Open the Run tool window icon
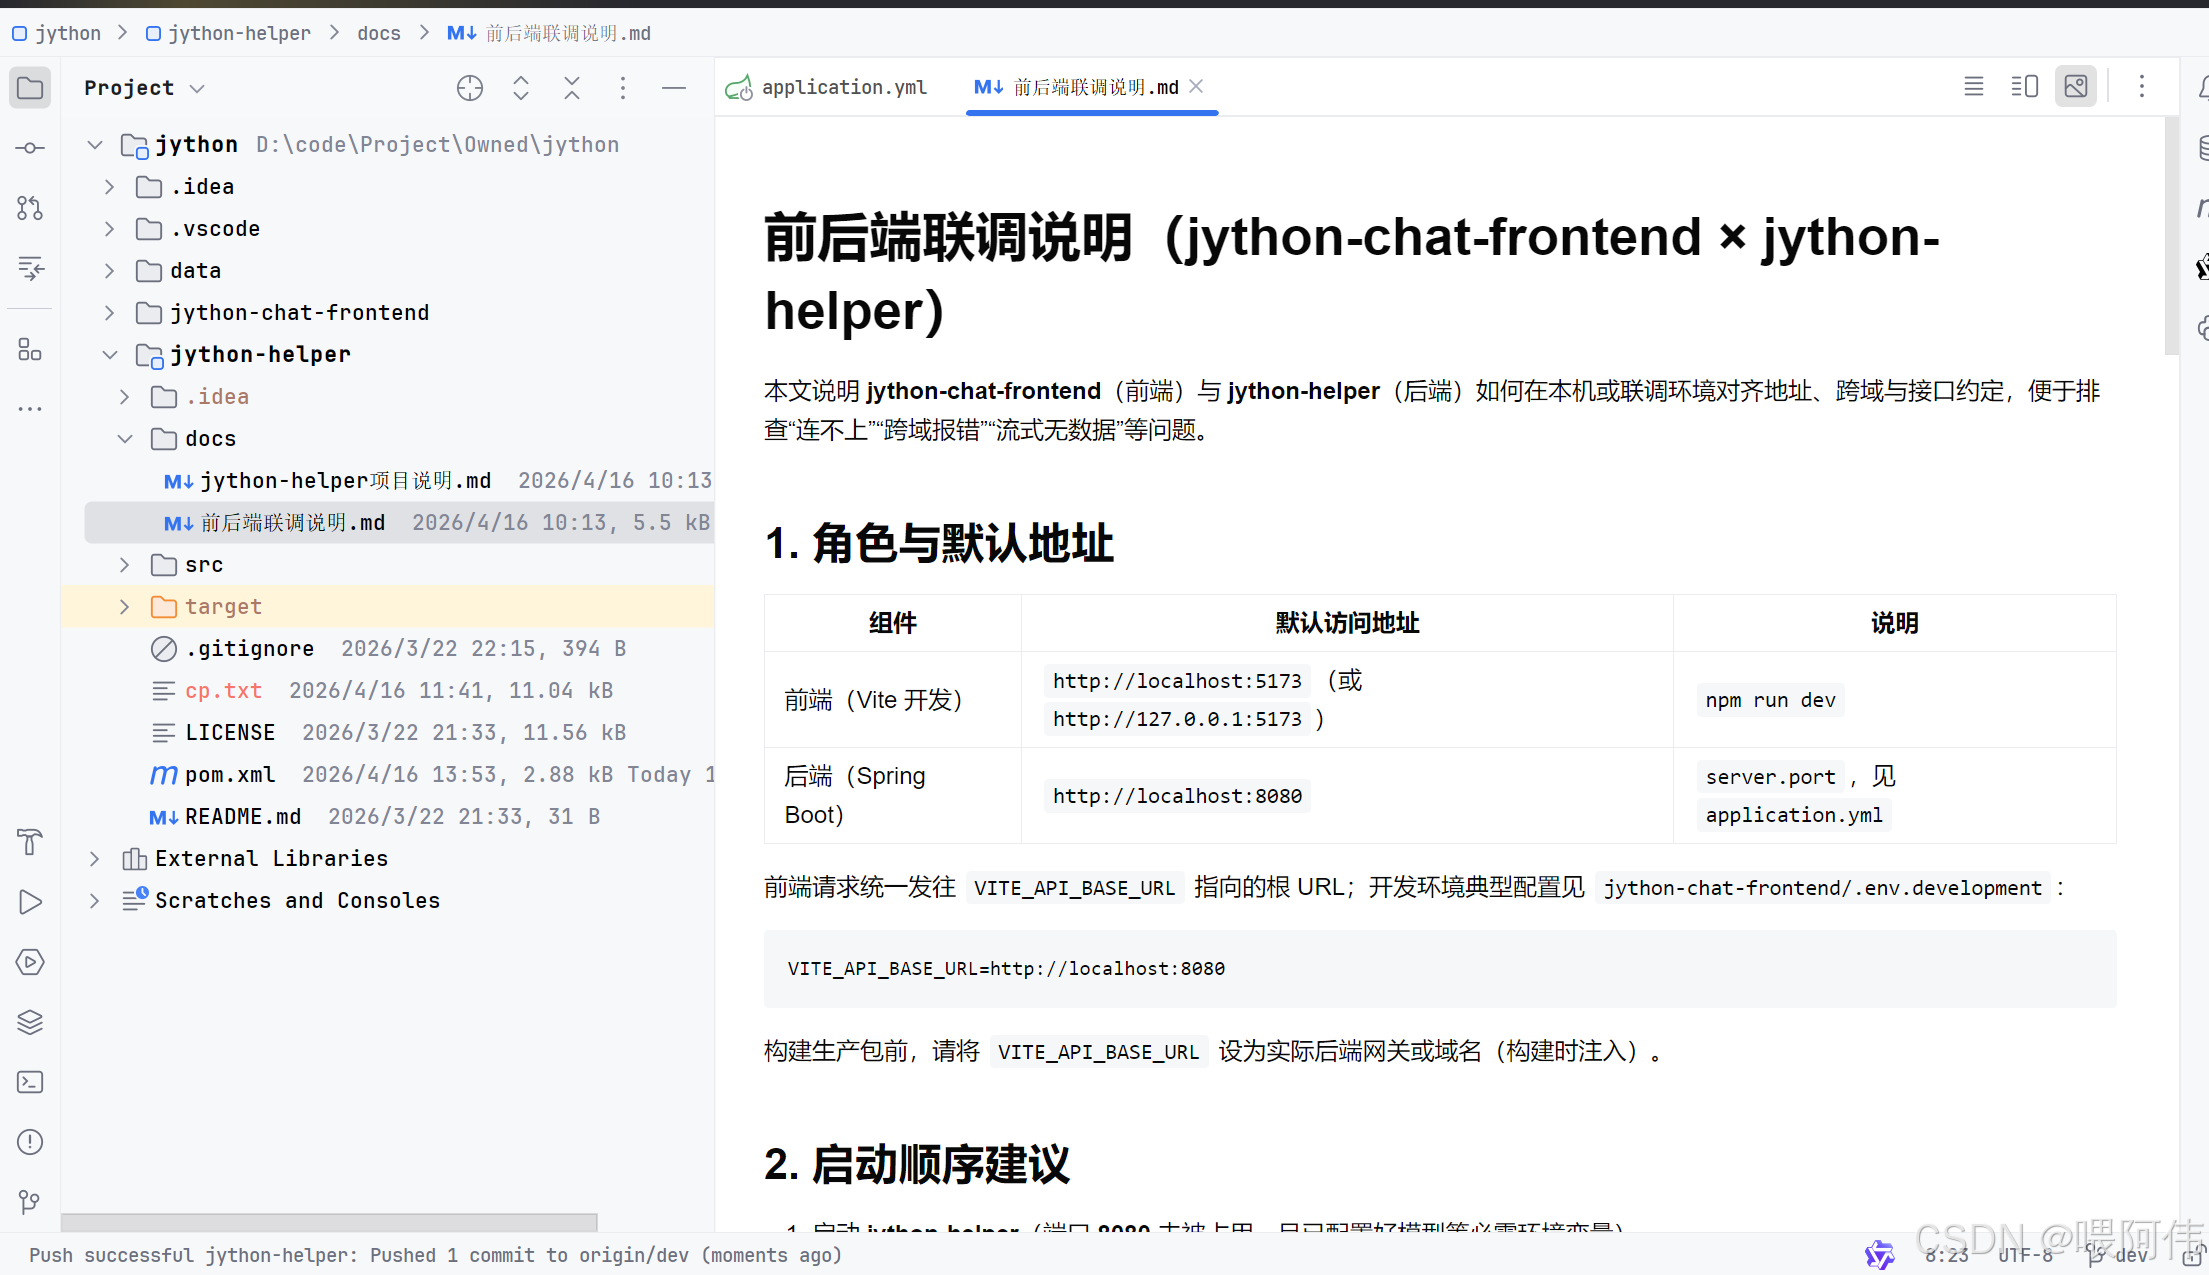 (x=30, y=902)
